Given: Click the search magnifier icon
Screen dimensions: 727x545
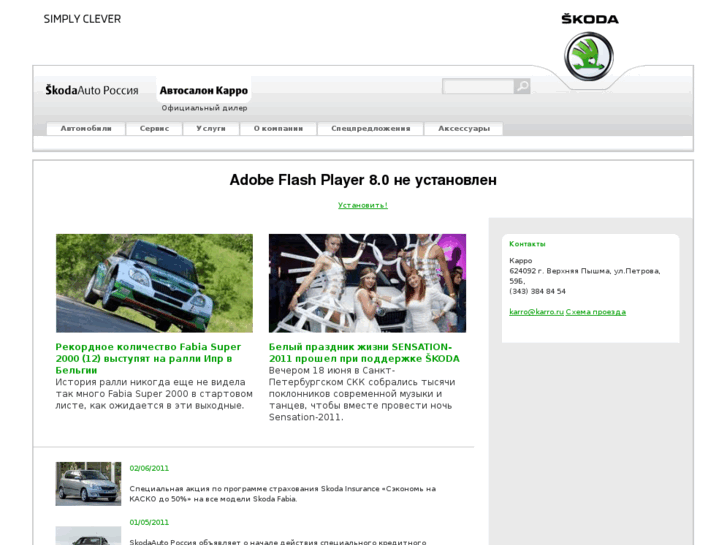Looking at the screenshot, I should pyautogui.click(x=522, y=86).
